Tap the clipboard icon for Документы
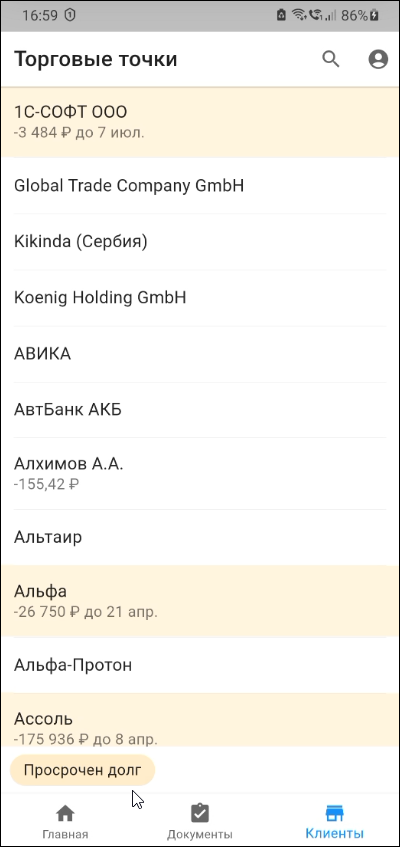This screenshot has height=847, width=400. coord(200,813)
